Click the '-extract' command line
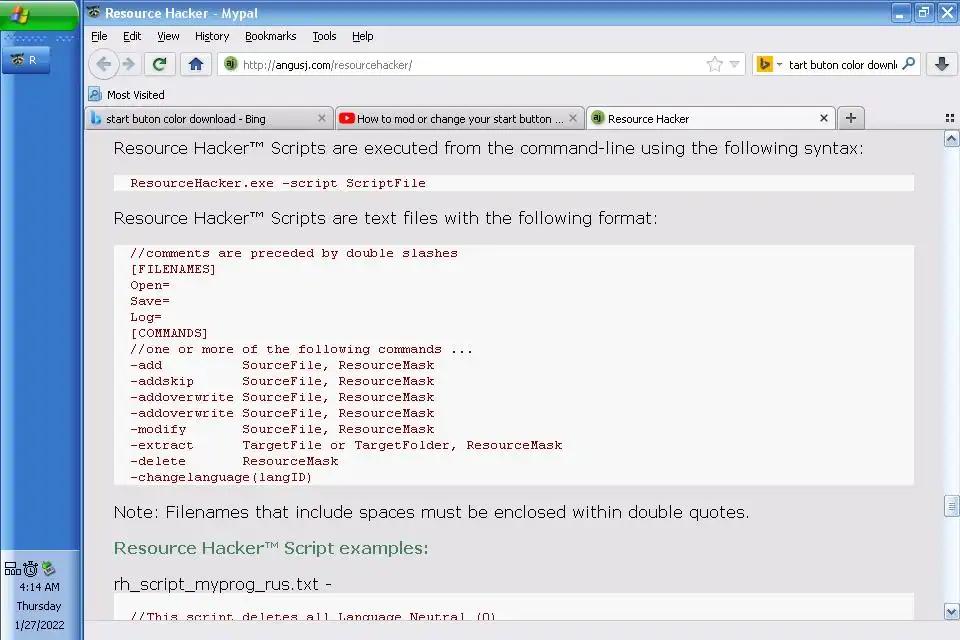The image size is (960, 640). pyautogui.click(x=346, y=445)
